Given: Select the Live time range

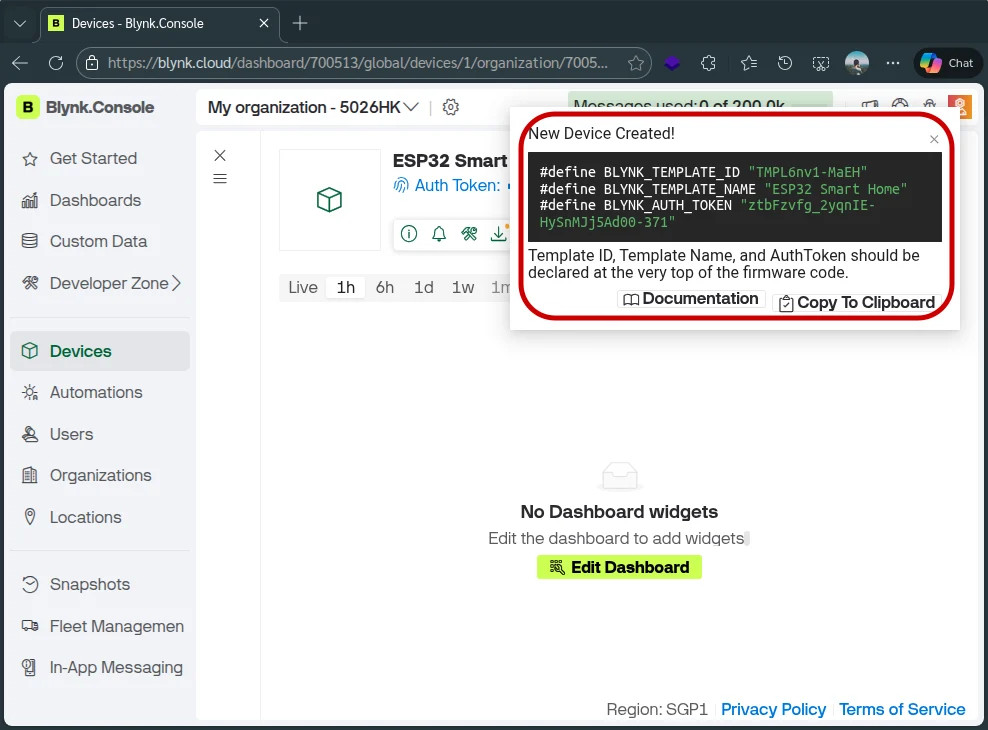Looking at the screenshot, I should point(302,287).
